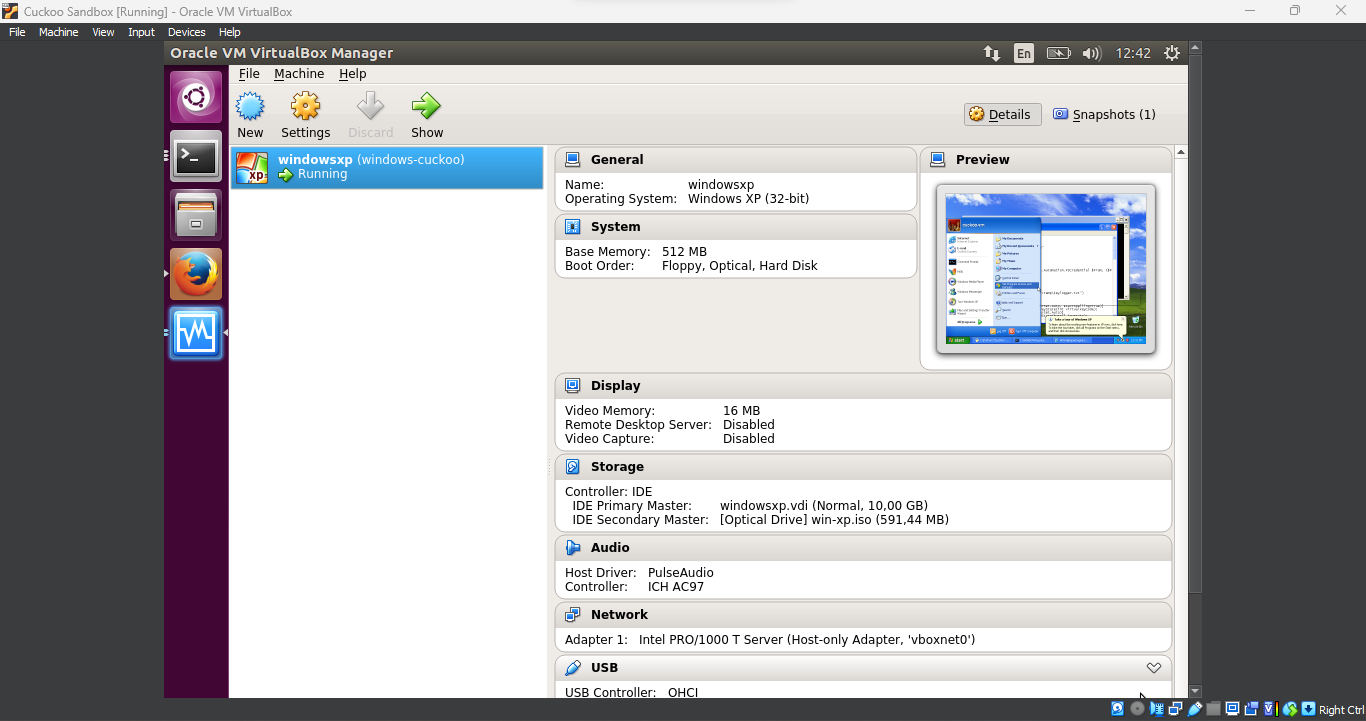Collapse the USB section chevron
This screenshot has width=1366, height=721.
pos(1153,667)
